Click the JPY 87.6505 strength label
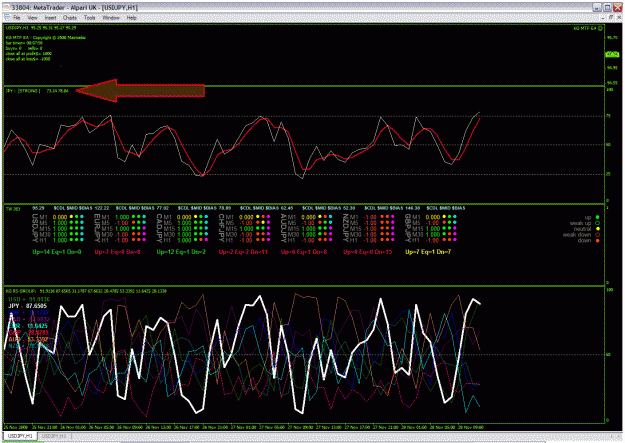 pyautogui.click(x=28, y=306)
